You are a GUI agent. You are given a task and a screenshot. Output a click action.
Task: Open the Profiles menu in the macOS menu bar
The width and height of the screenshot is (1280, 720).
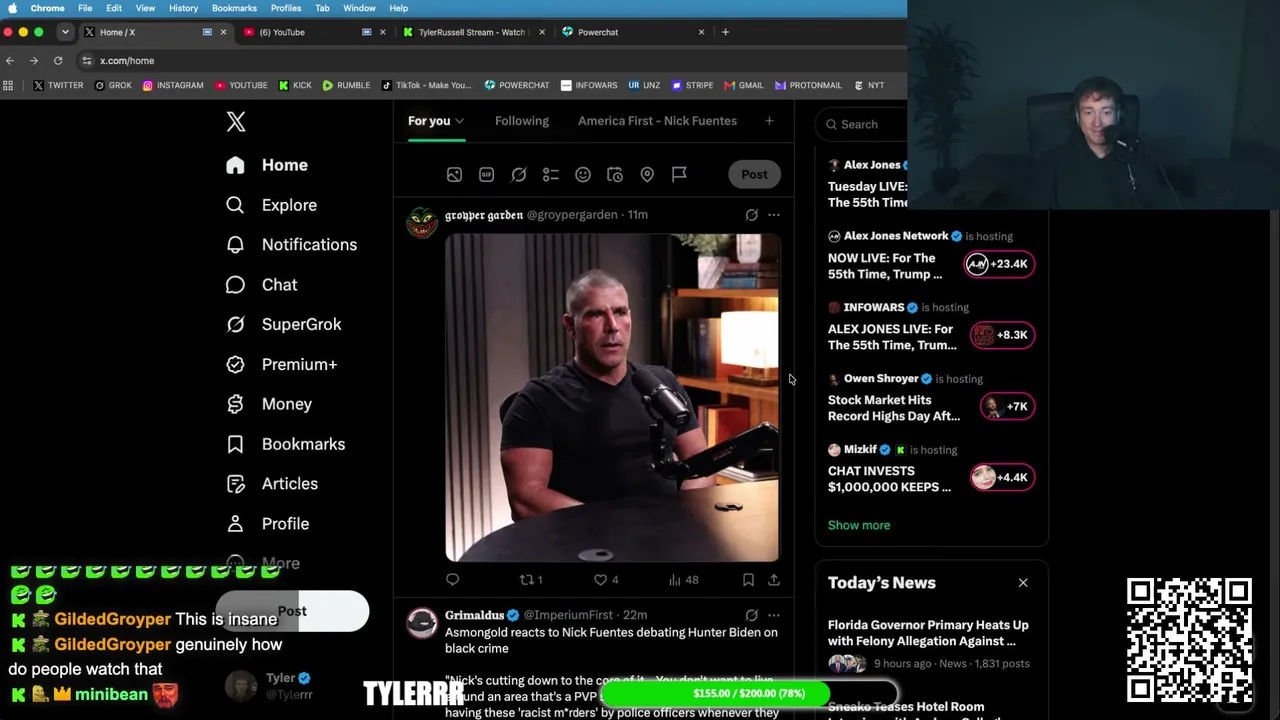285,8
